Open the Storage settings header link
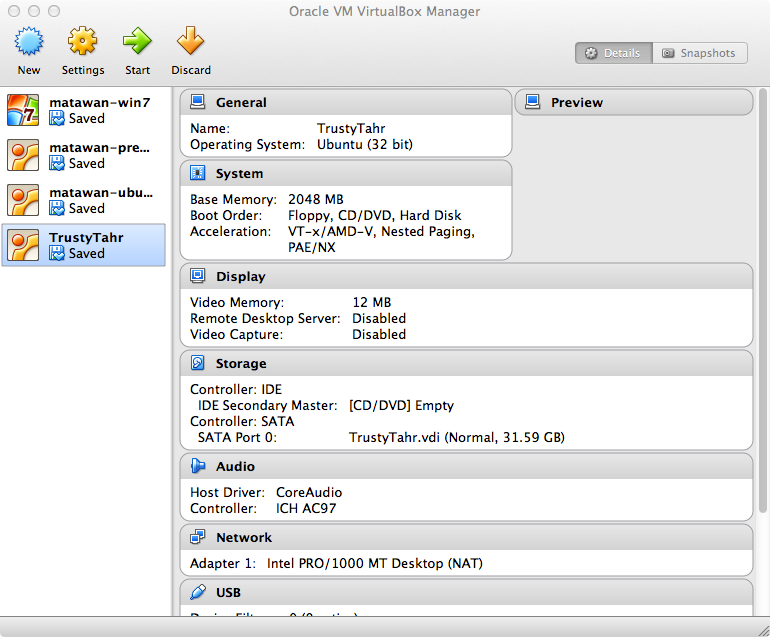The image size is (770, 637). click(241, 363)
